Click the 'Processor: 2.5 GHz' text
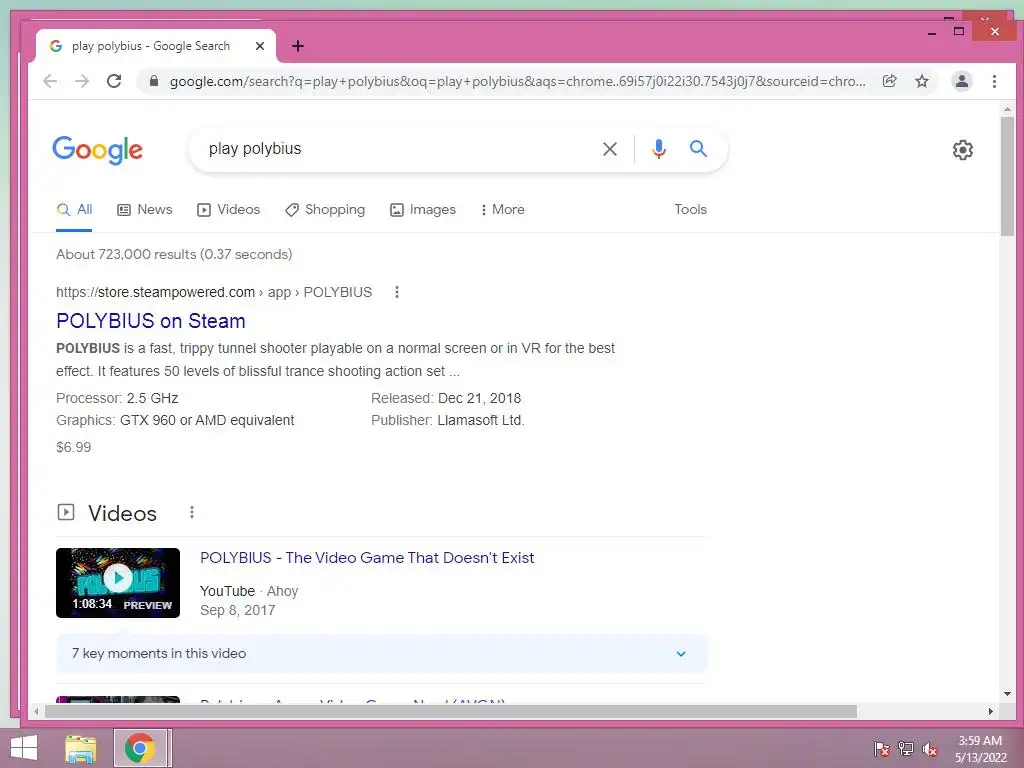The width and height of the screenshot is (1024, 768). 117,398
